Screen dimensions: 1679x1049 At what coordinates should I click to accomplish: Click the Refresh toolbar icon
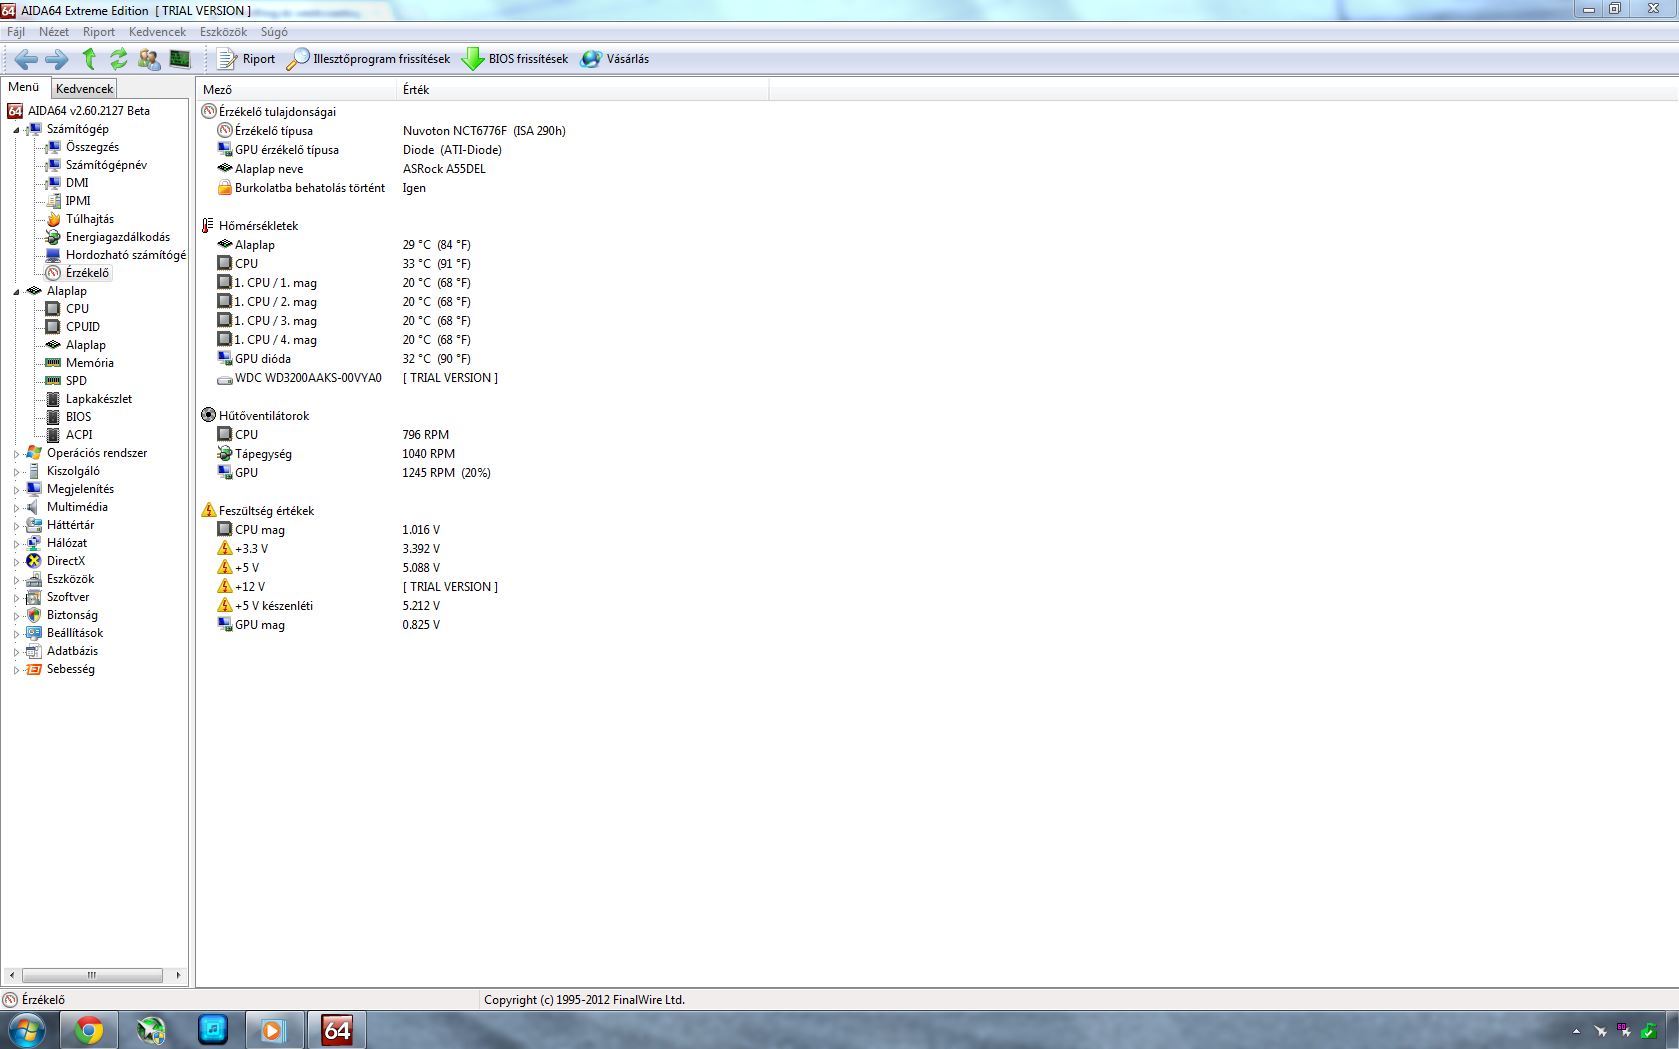pyautogui.click(x=118, y=59)
